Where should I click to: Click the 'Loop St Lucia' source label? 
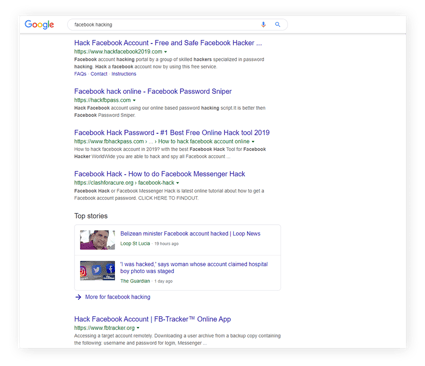(135, 244)
